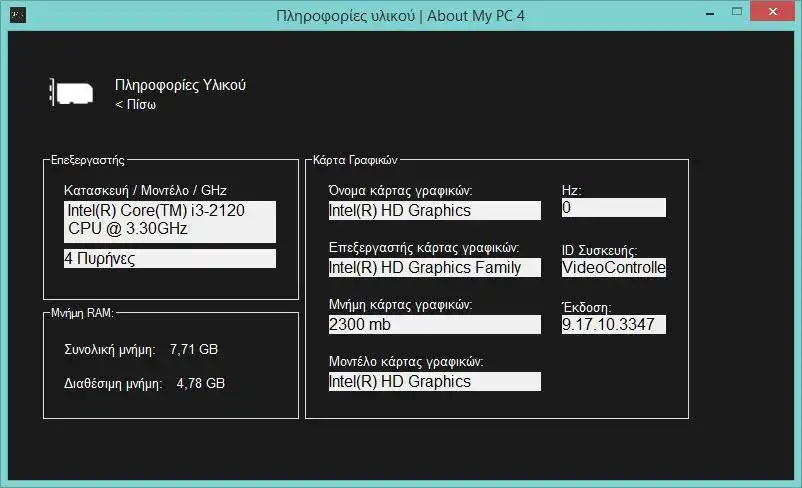Click the available memory value '4,78 GB'
Viewport: 802px width, 488px height.
[x=200, y=383]
